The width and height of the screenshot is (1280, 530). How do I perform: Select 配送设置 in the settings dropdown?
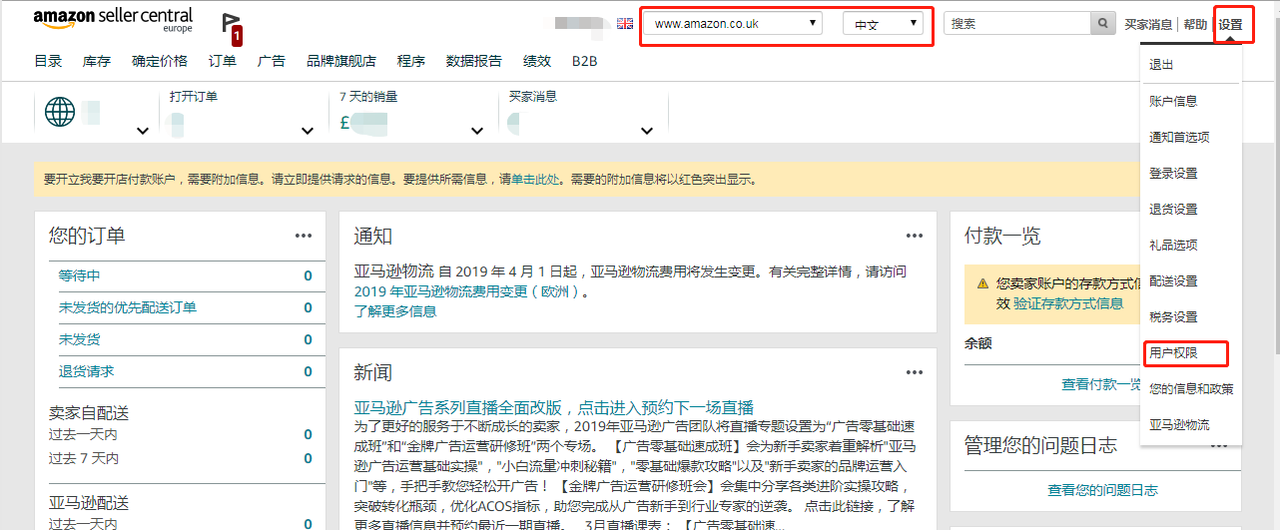1173,281
